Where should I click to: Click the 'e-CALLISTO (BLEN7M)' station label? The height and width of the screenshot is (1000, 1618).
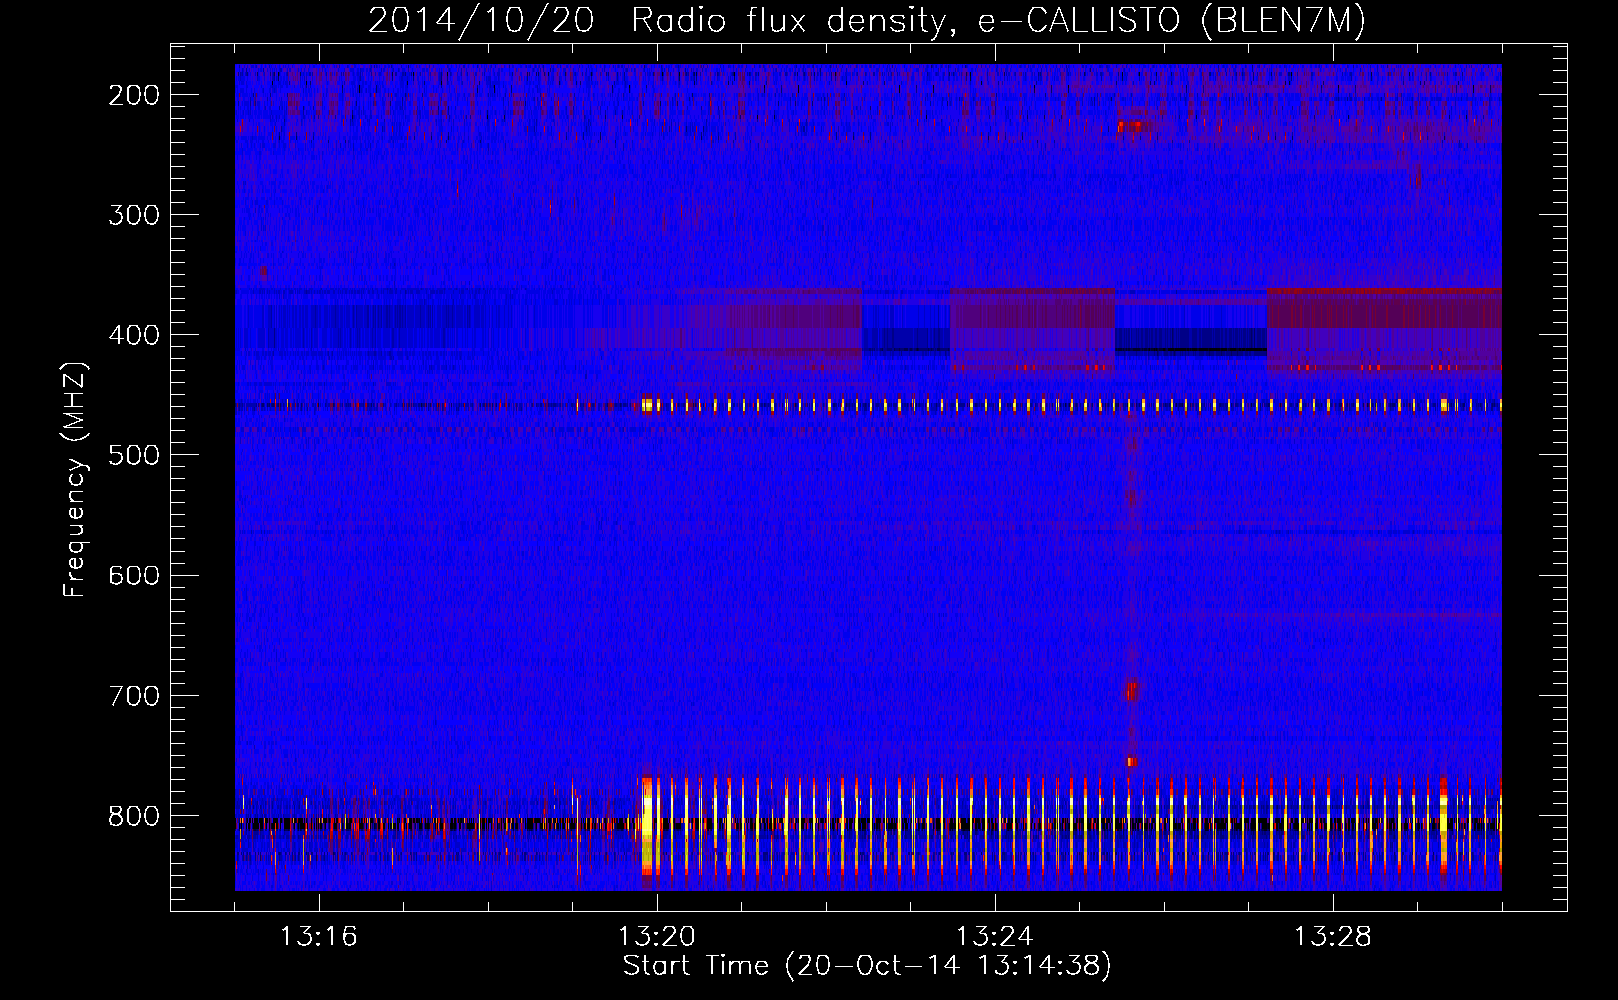[x=1171, y=21]
